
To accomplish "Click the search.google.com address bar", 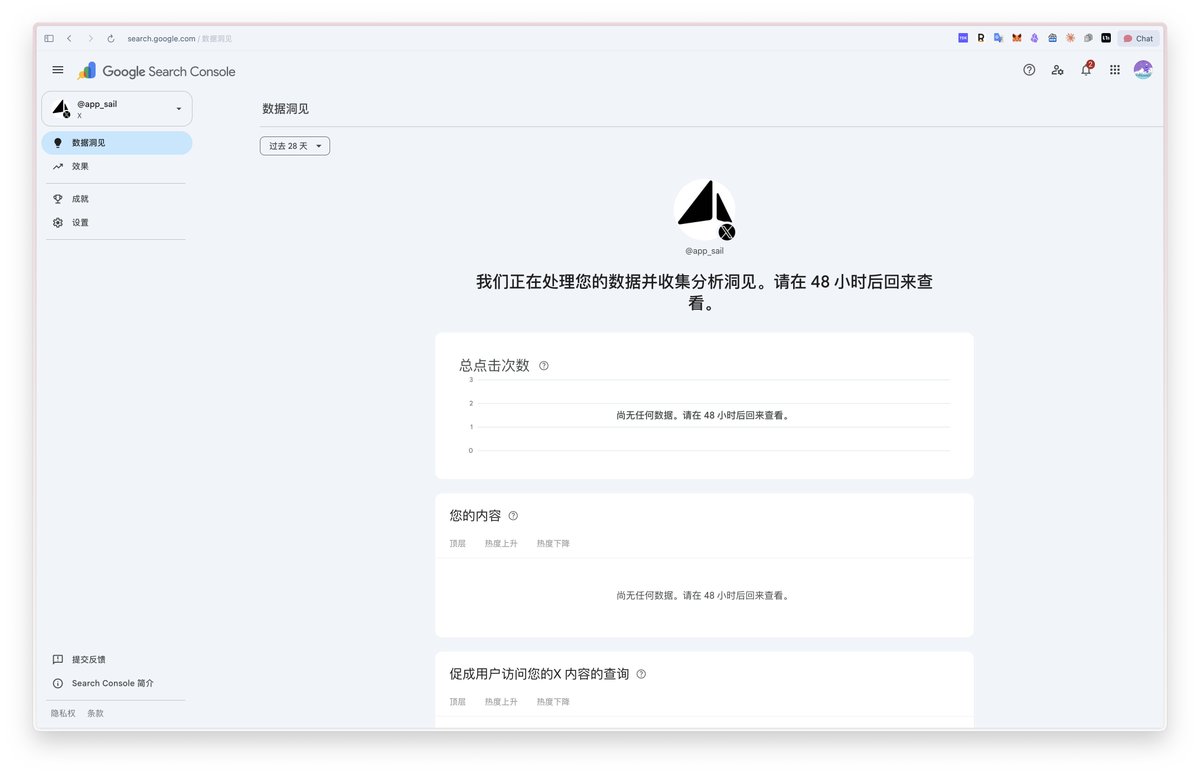I will 179,38.
